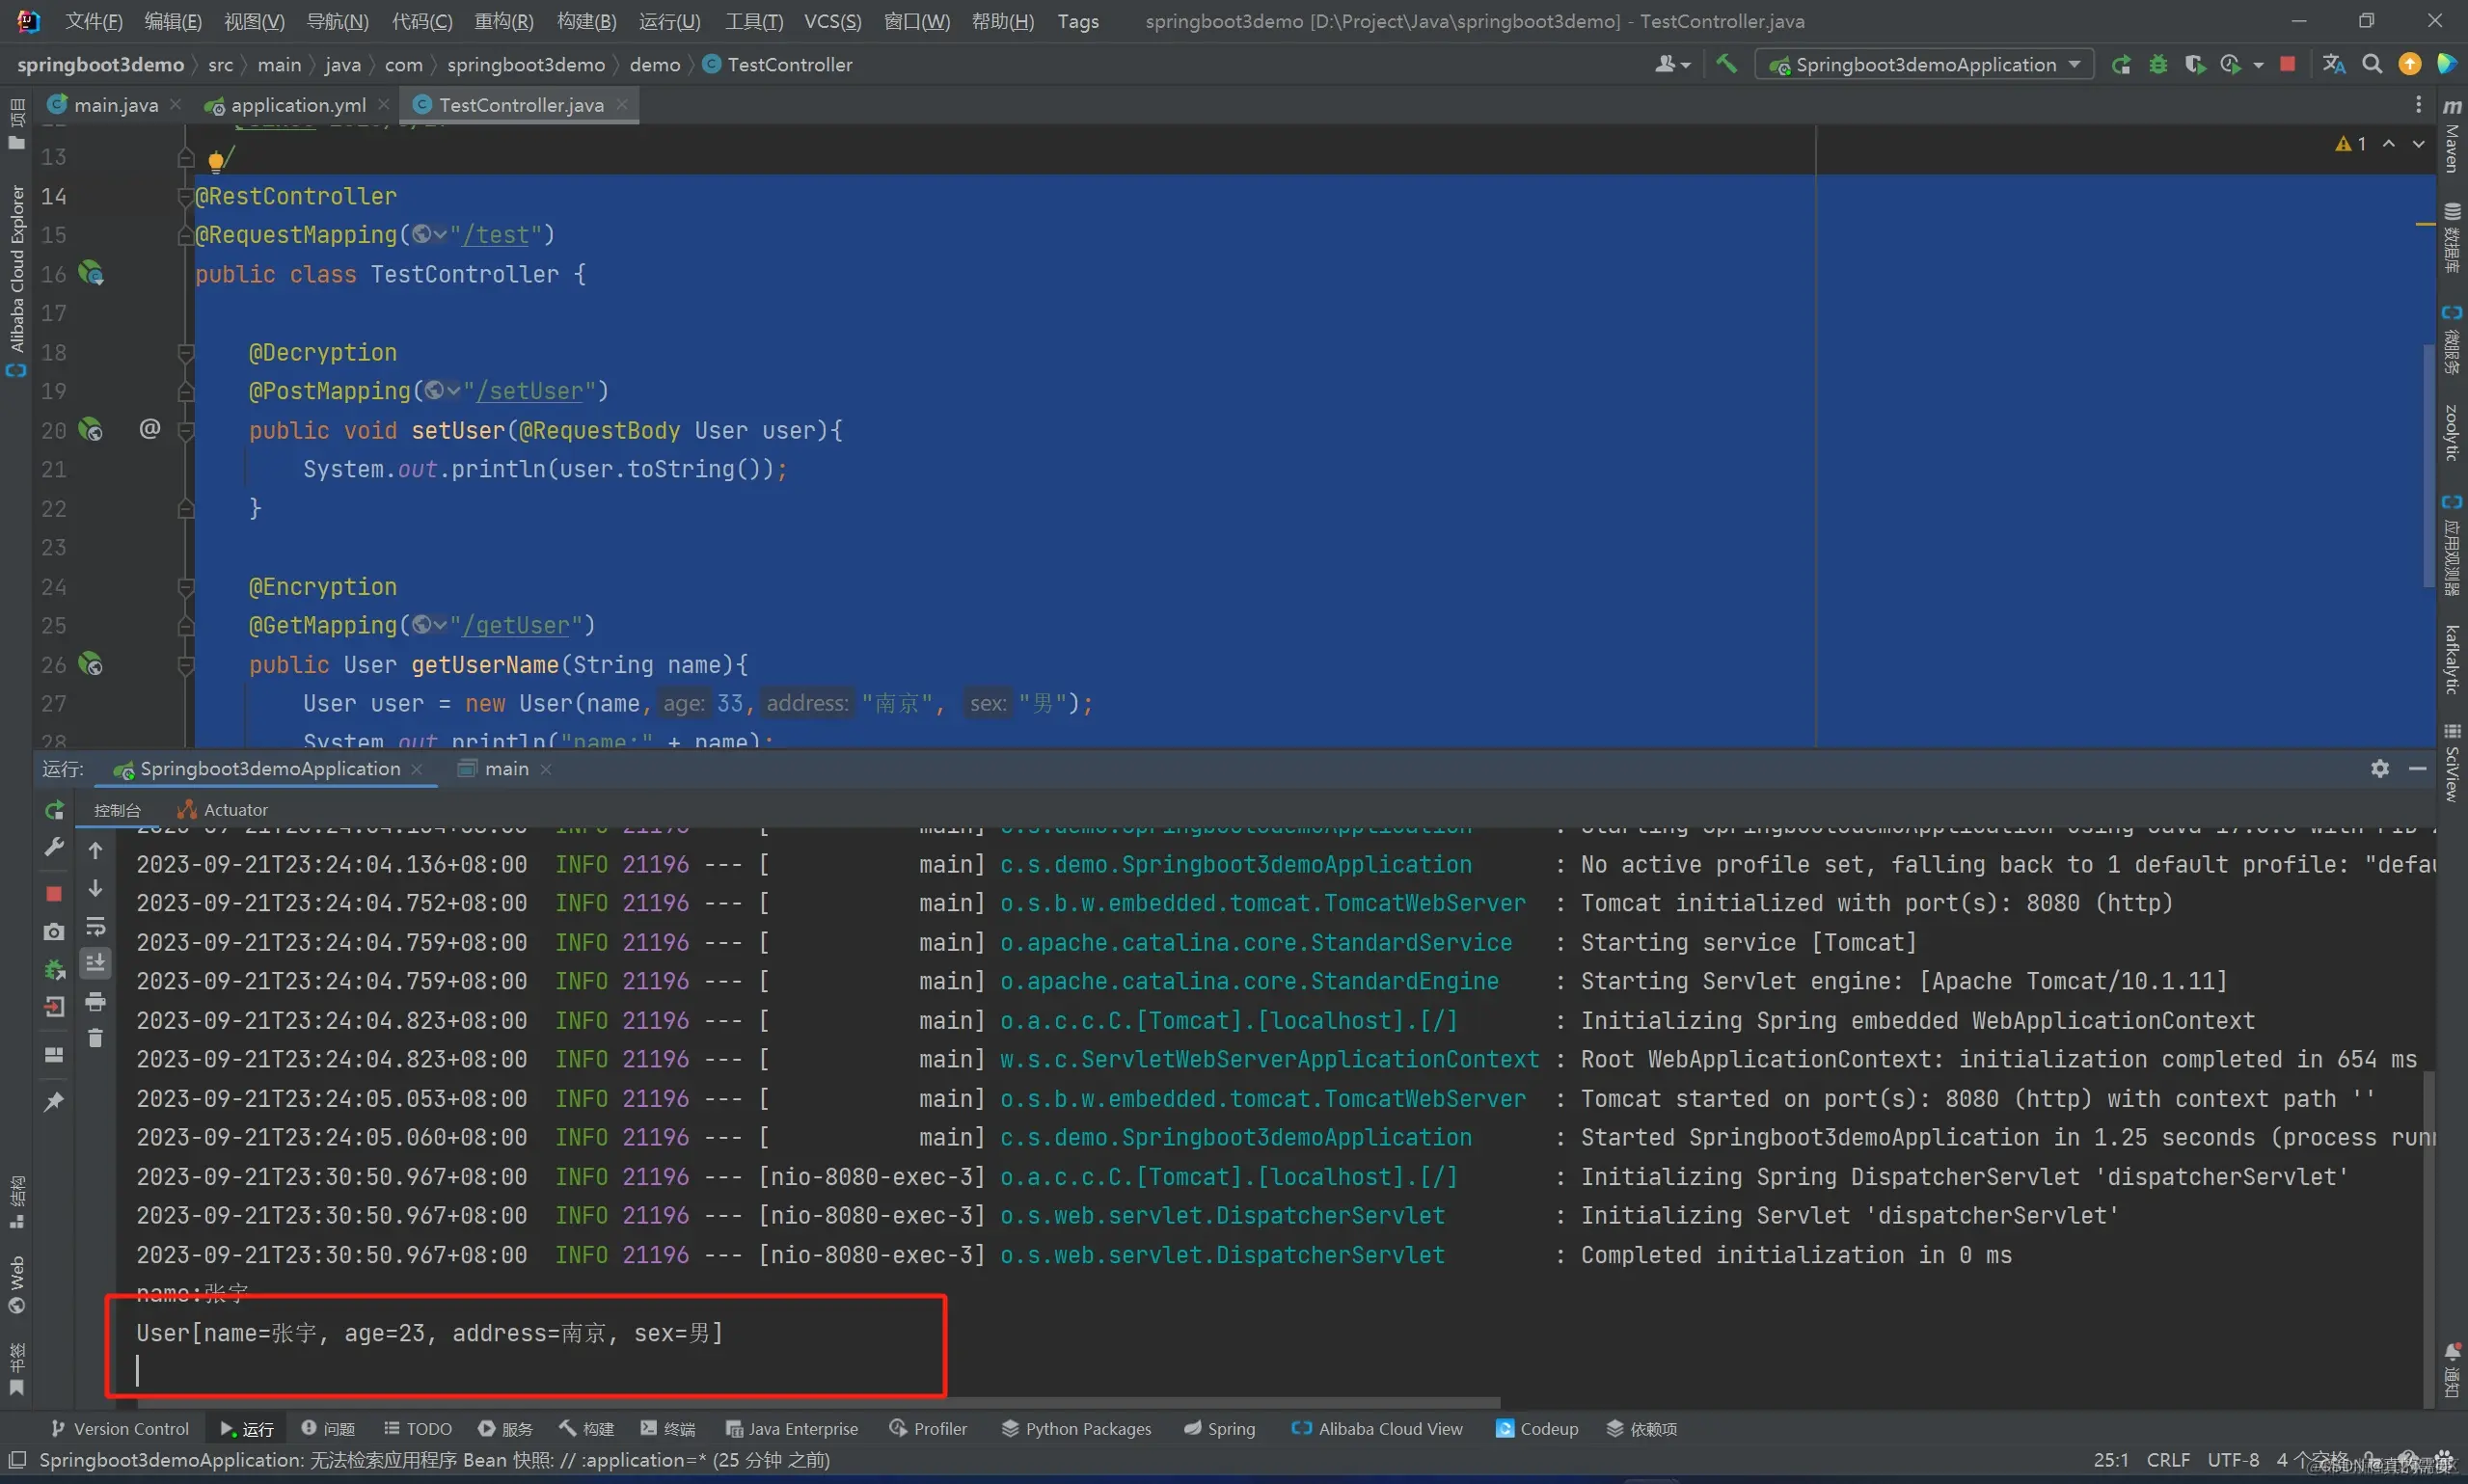Switch to the application.yml editor tab
2468x1484 pixels.
[297, 105]
